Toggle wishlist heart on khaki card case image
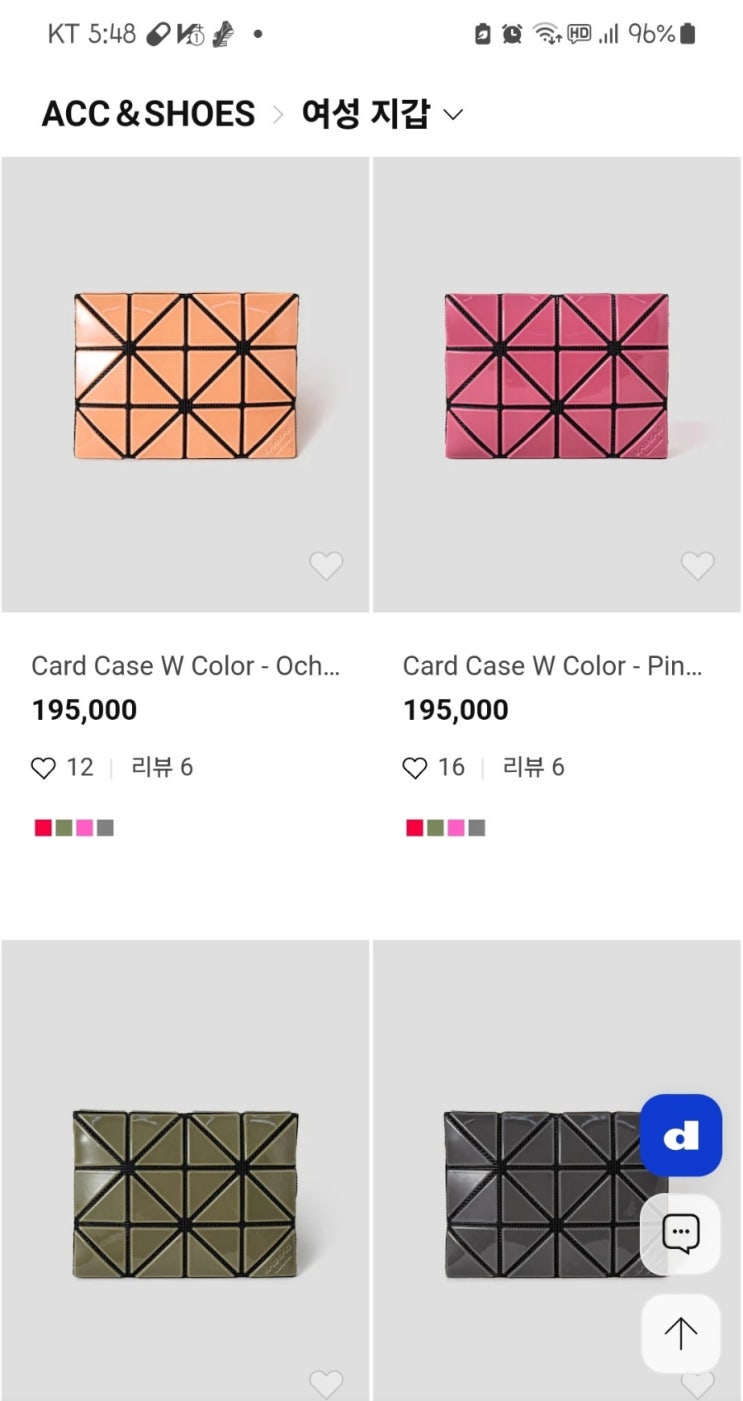The width and height of the screenshot is (743, 1401). click(326, 1384)
